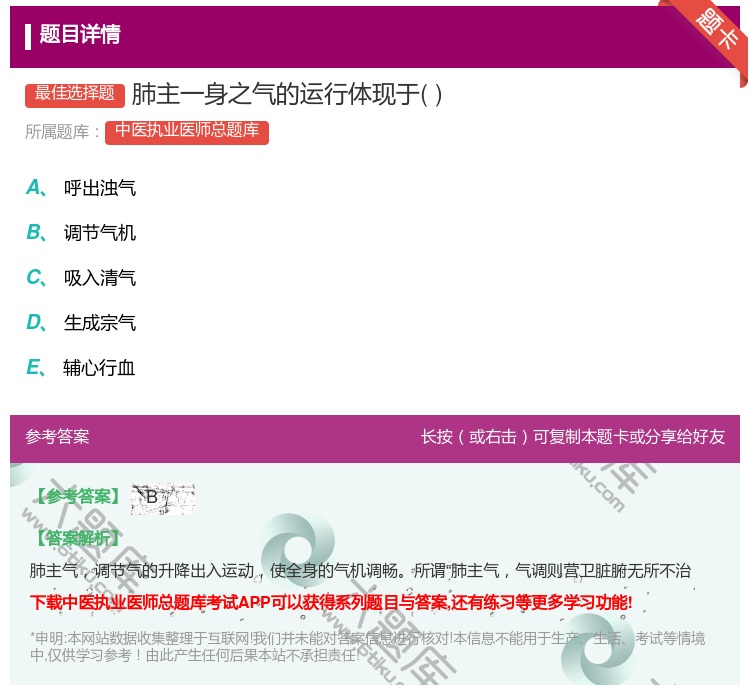Select option C 吸入清气
750x685 pixels.
pos(81,277)
